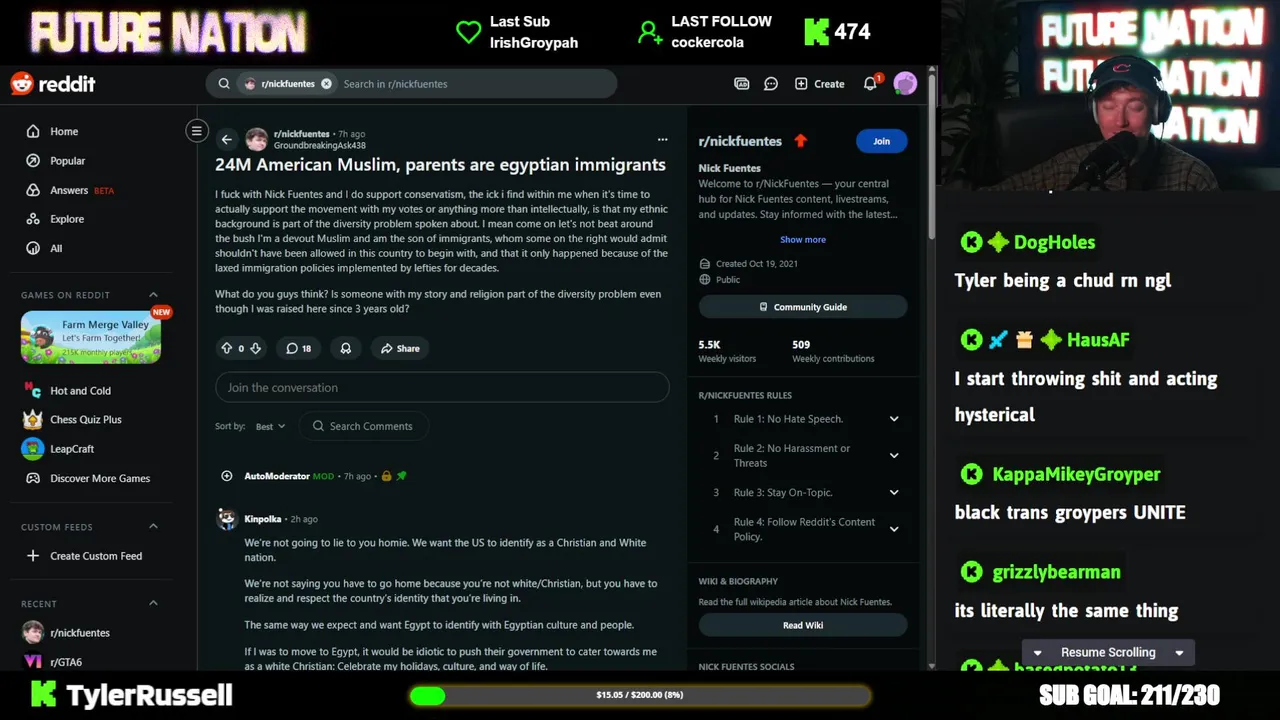
Task: Click the r/nickfuentes title in right panel
Action: tap(740, 141)
